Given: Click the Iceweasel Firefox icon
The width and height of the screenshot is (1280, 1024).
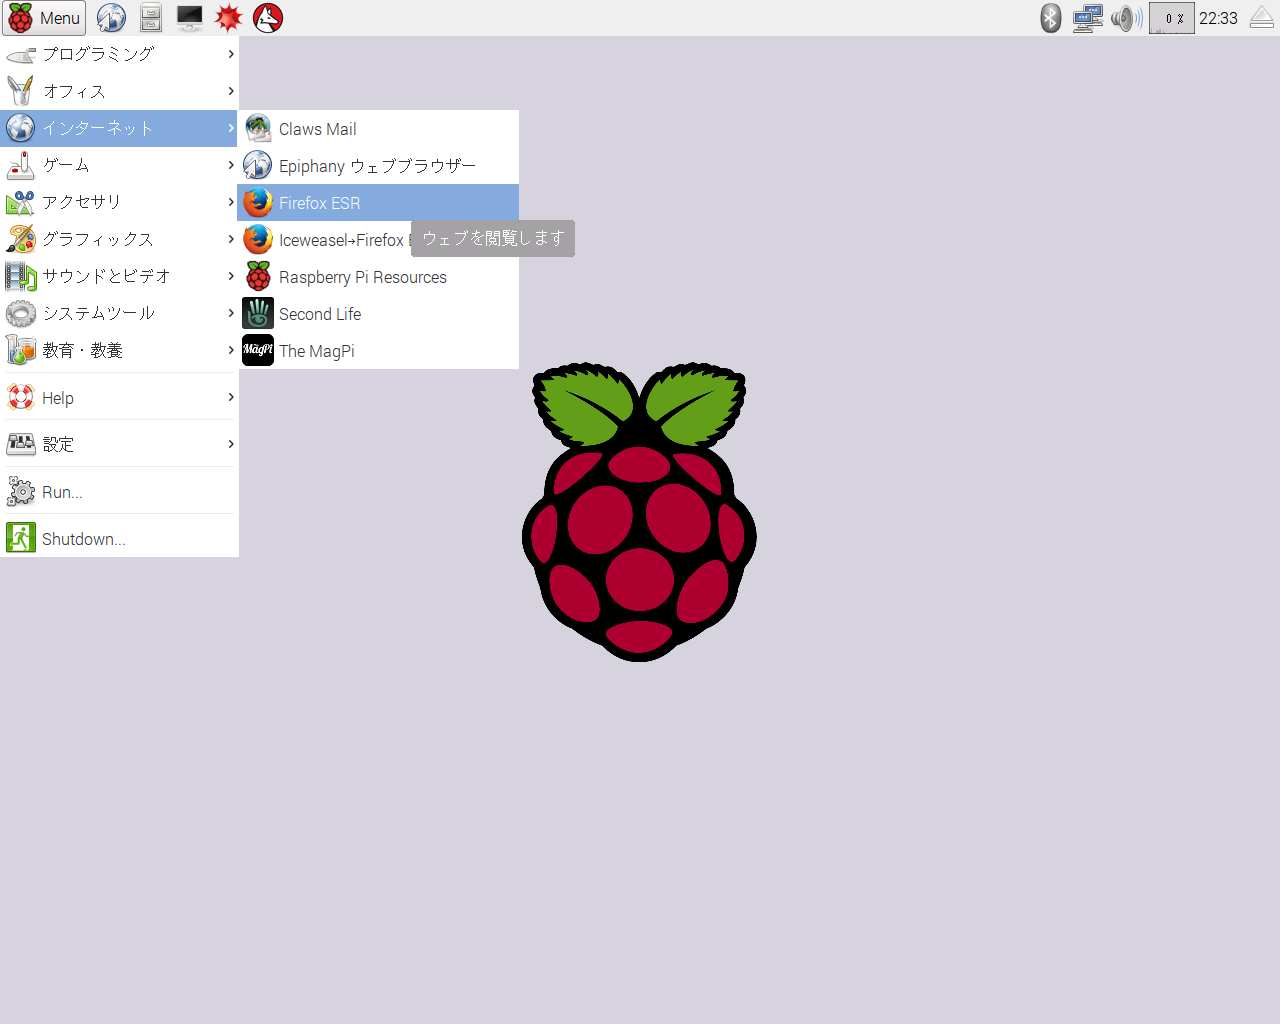Looking at the screenshot, I should pyautogui.click(x=258, y=240).
